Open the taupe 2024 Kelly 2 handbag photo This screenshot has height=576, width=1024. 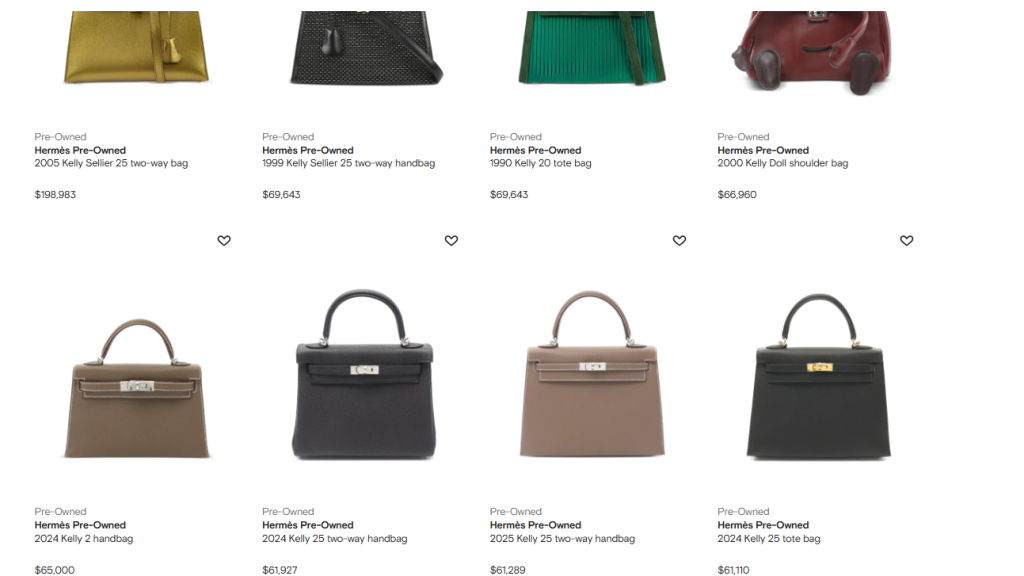tap(136, 388)
